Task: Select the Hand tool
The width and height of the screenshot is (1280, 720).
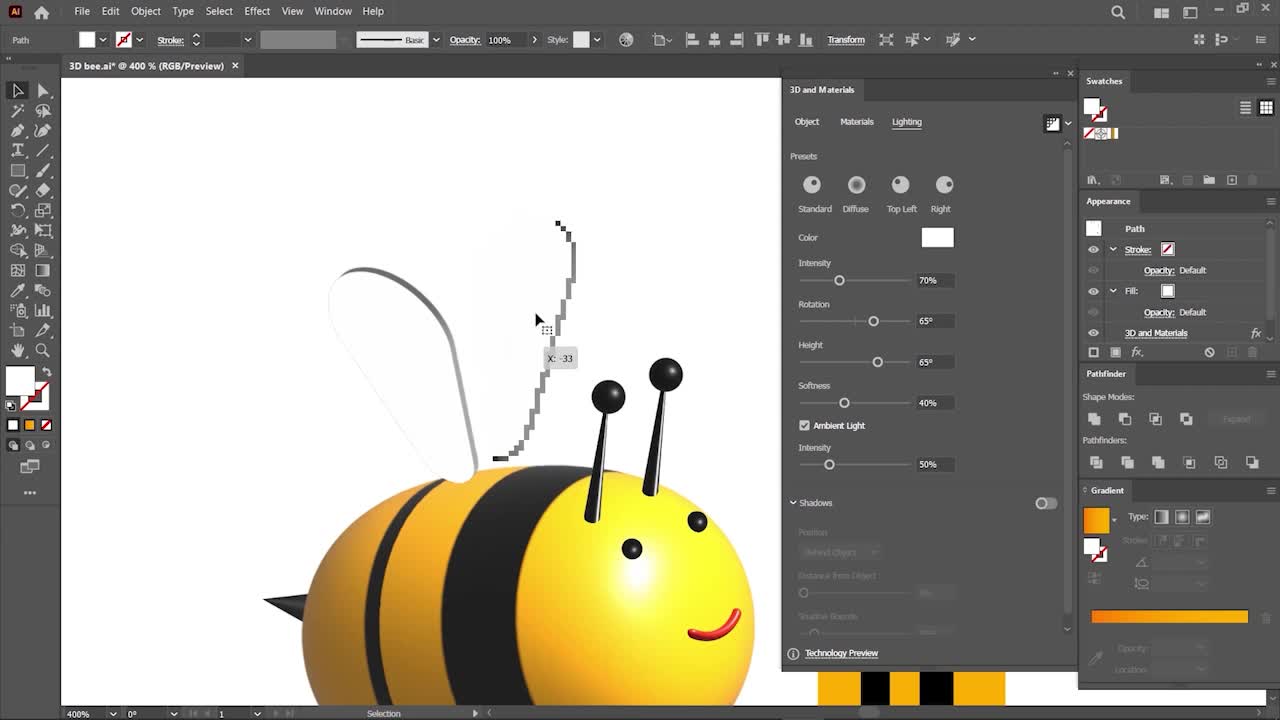Action: [x=18, y=351]
